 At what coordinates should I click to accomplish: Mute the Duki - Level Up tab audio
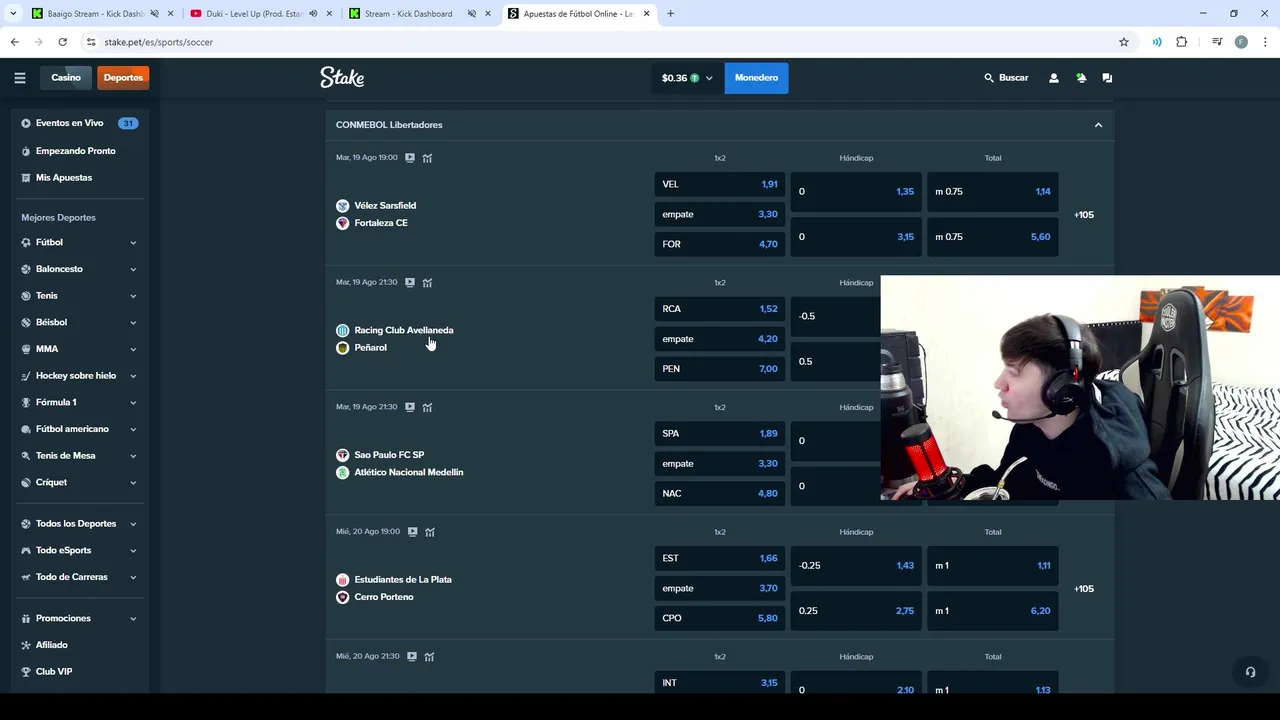[314, 14]
